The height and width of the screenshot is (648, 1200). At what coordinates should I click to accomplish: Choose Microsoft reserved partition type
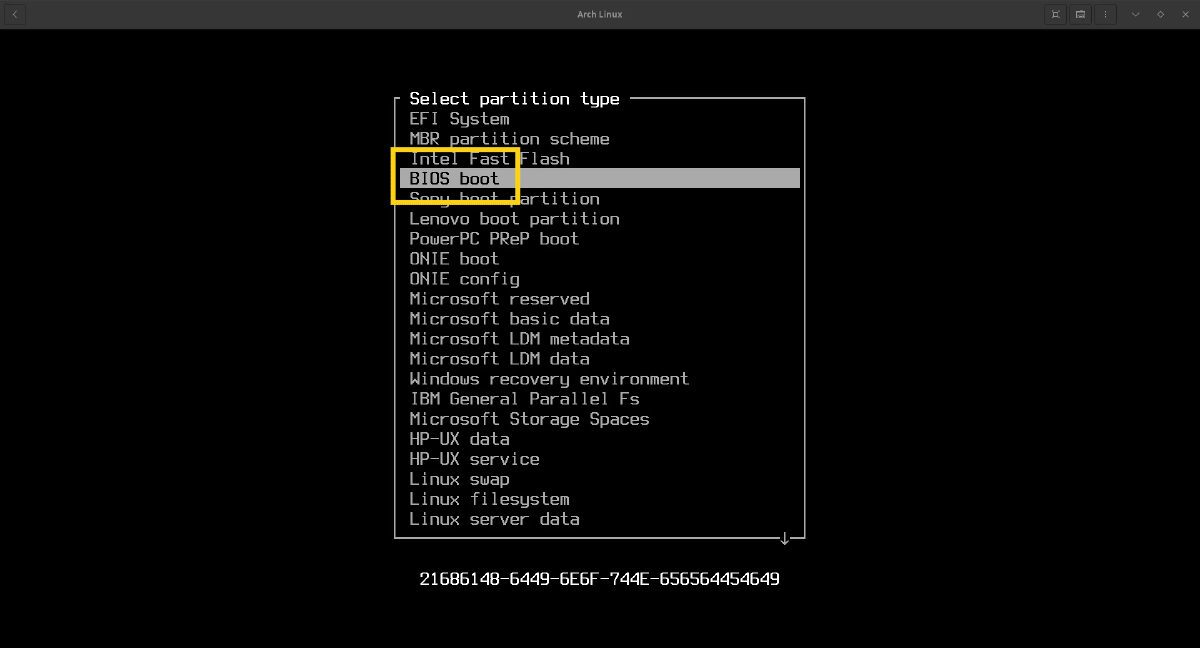pos(499,299)
